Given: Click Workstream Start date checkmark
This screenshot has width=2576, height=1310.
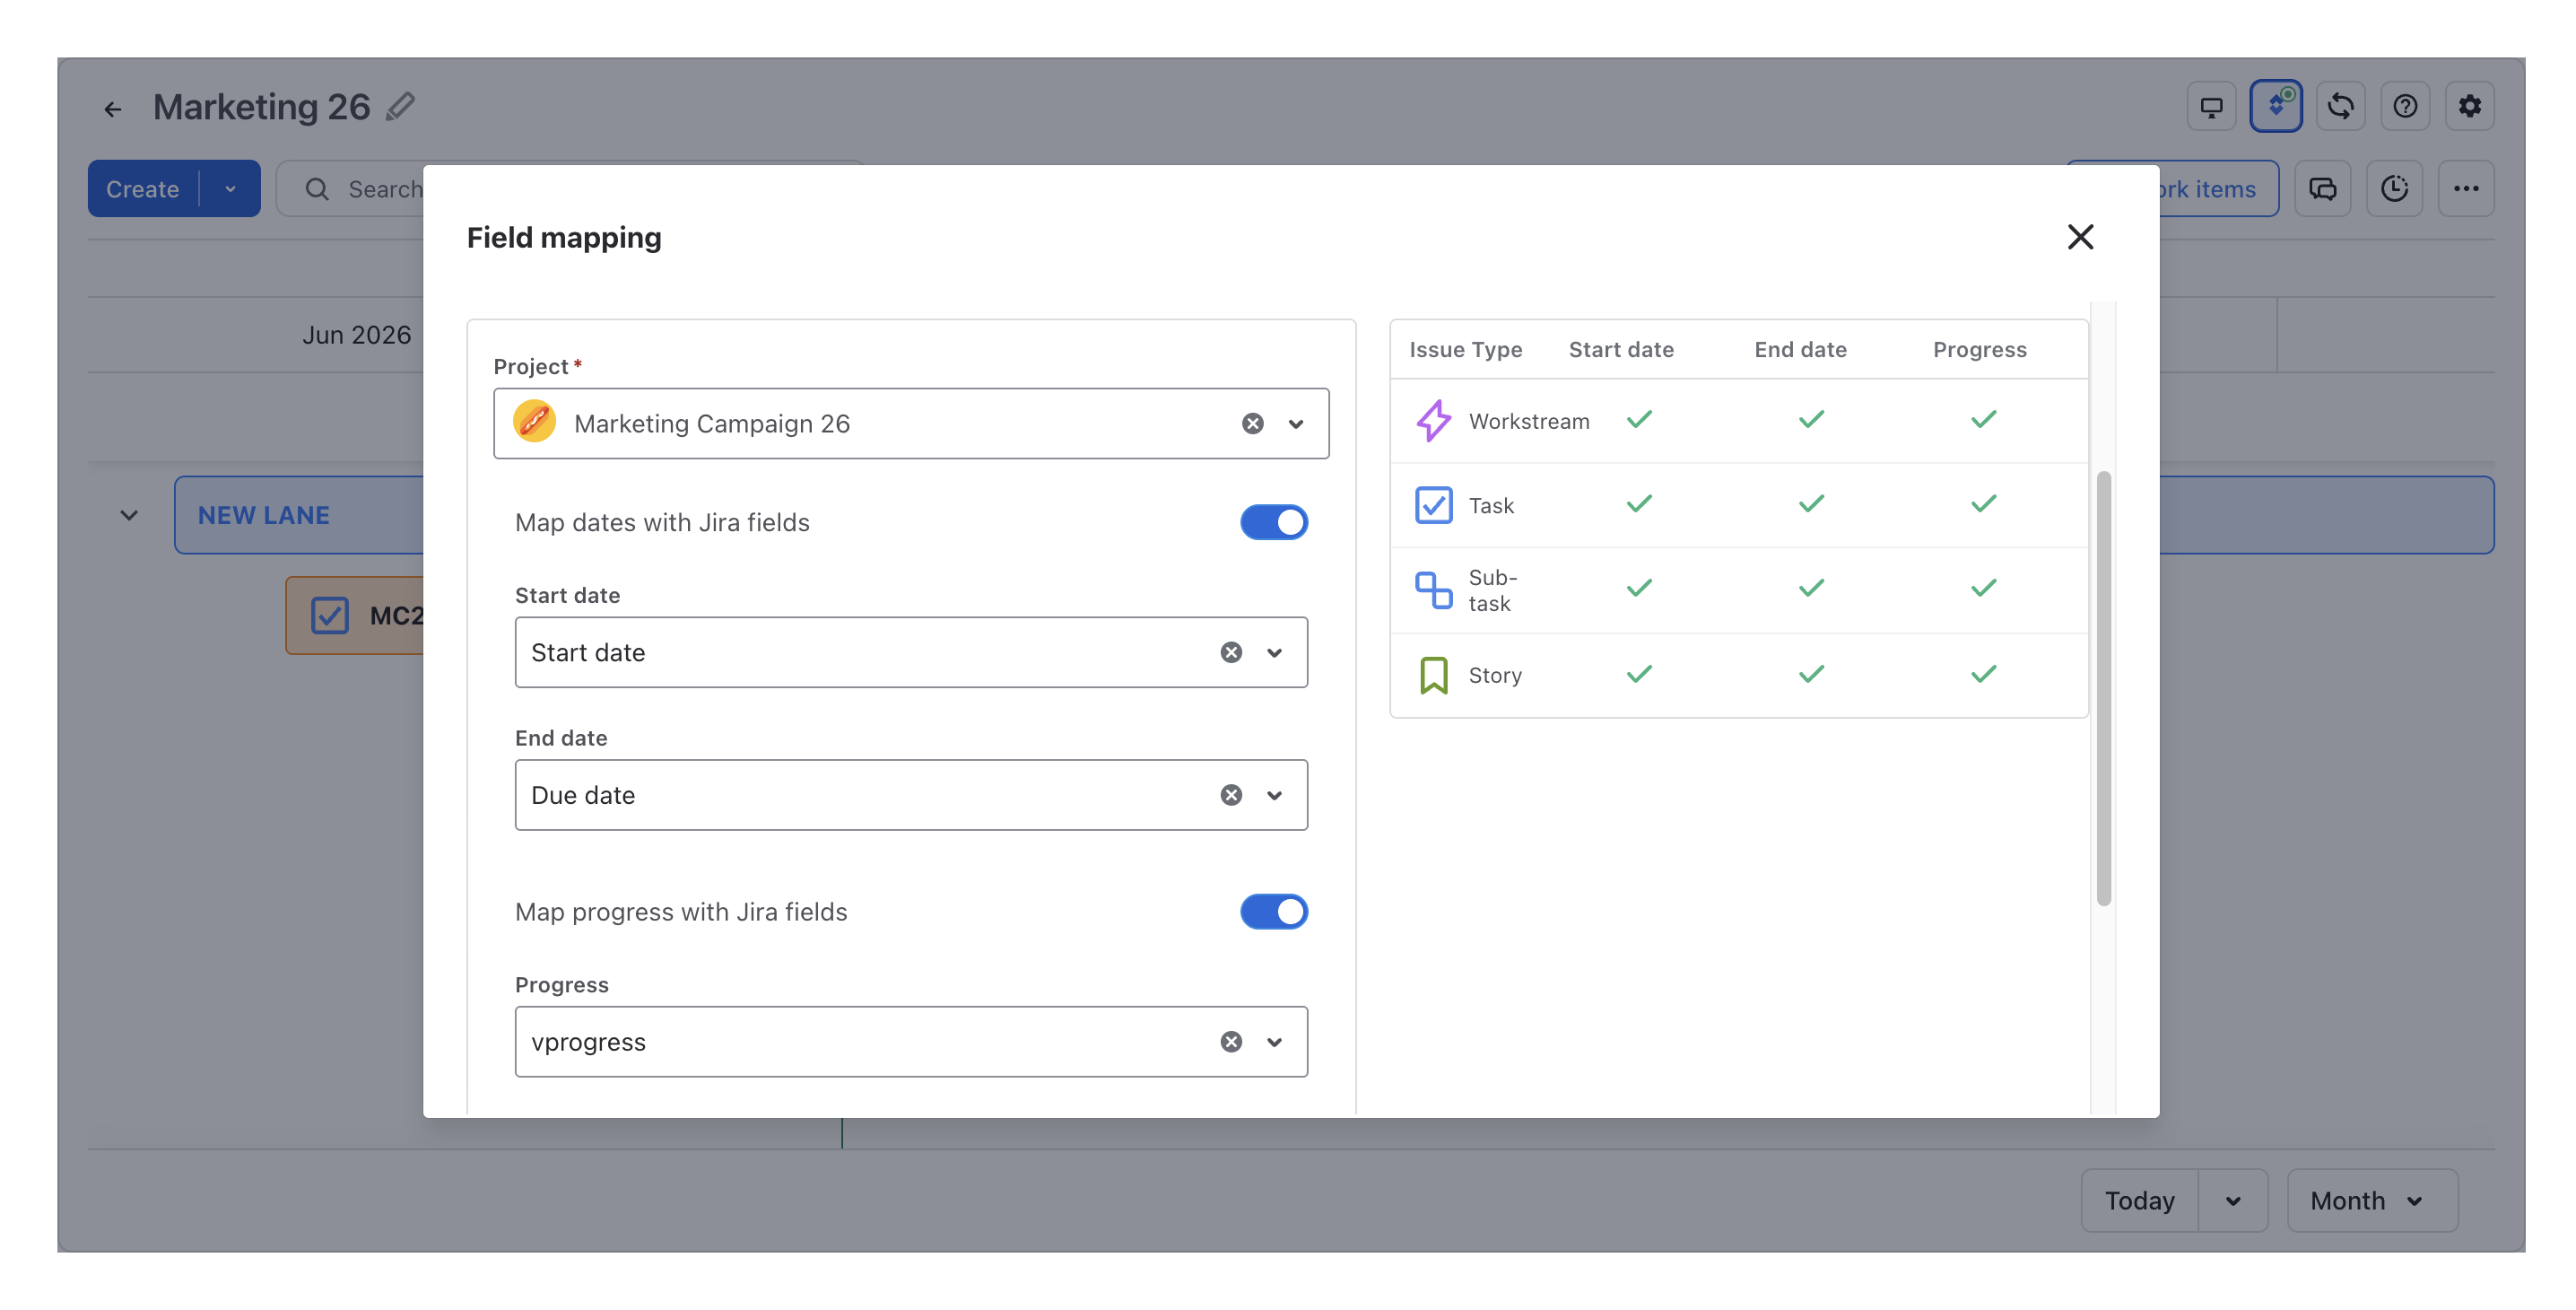Looking at the screenshot, I should [x=1639, y=419].
